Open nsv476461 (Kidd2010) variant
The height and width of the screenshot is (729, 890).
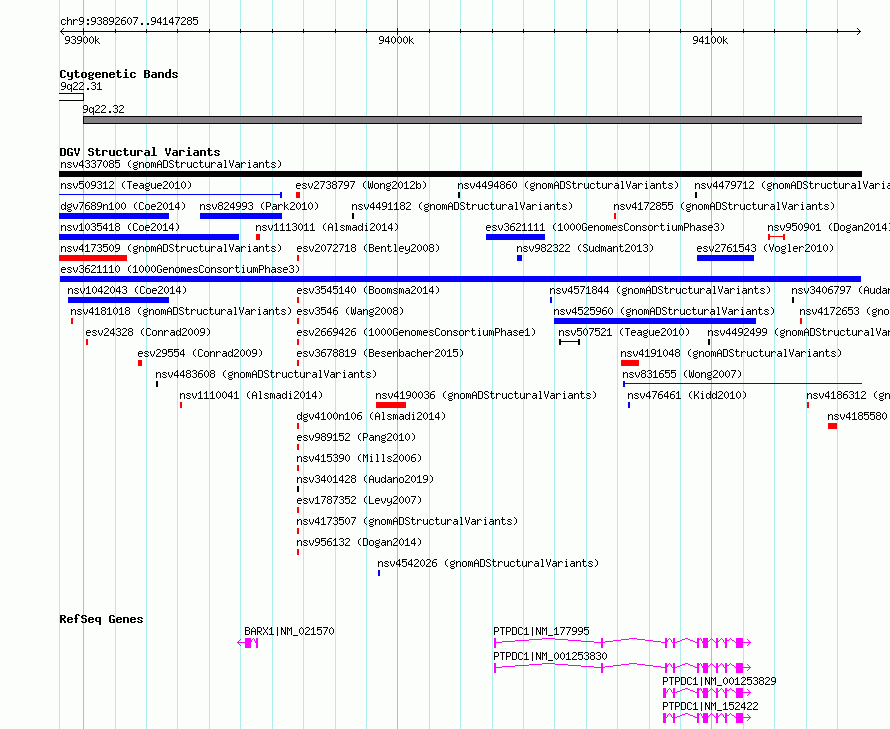(x=687, y=396)
